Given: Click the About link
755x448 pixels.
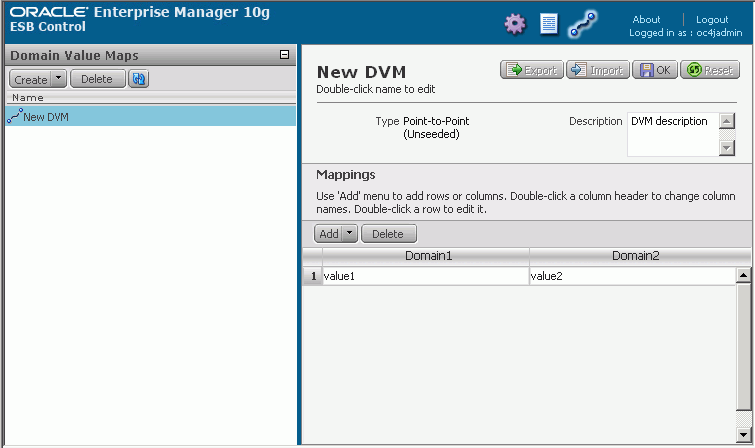Looking at the screenshot, I should click(646, 19).
